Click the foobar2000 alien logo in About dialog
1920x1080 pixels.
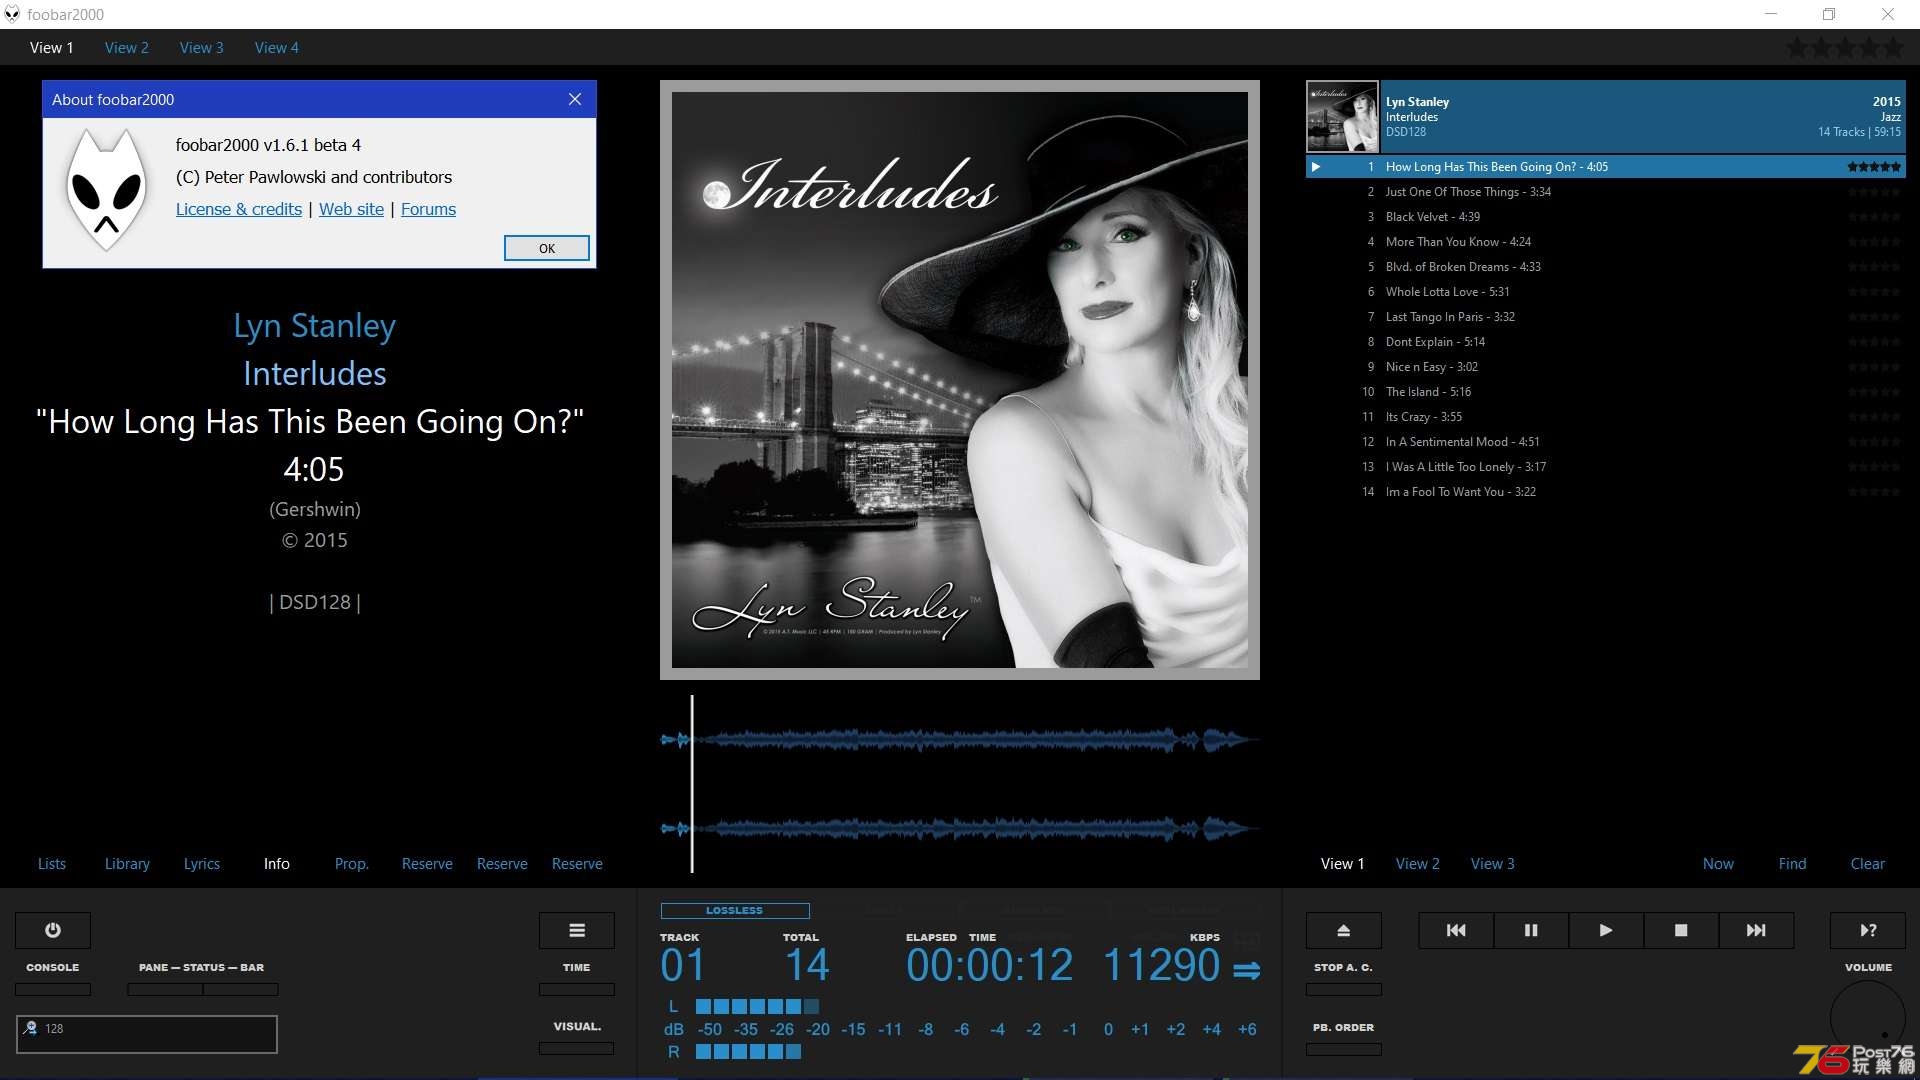pos(106,191)
